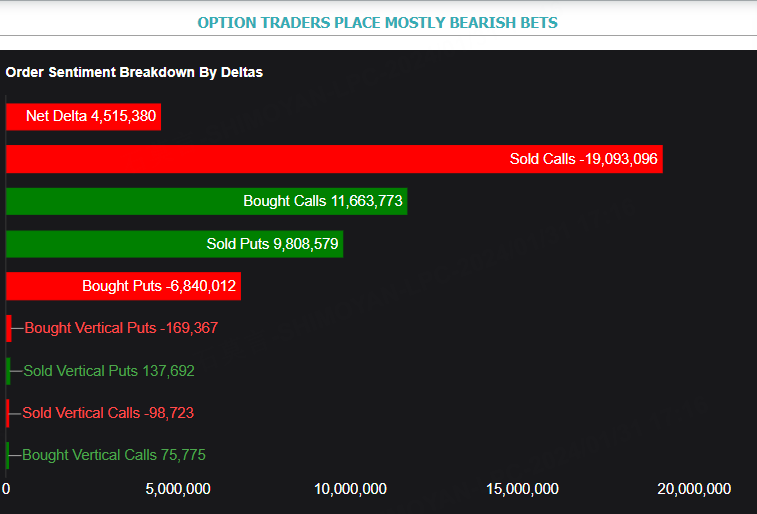Screen dimensions: 757x514
Task: Click the 15,000,000 axis label
Action: pos(522,489)
